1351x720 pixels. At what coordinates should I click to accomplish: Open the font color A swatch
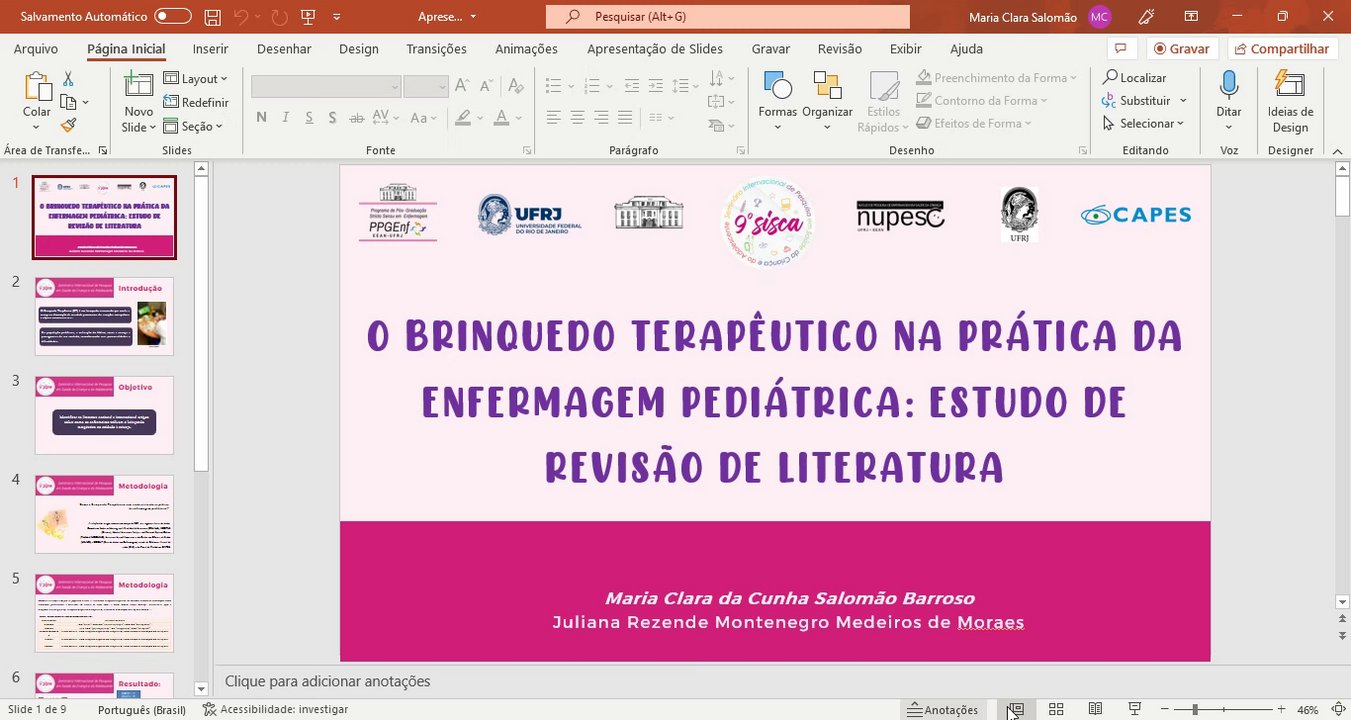point(501,118)
